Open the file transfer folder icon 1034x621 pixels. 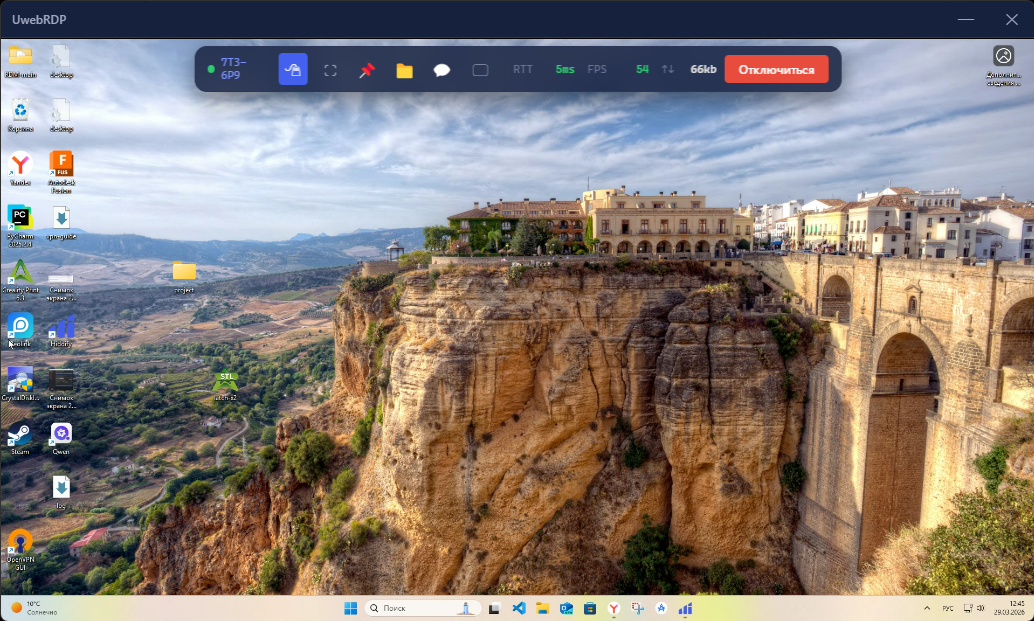click(404, 69)
